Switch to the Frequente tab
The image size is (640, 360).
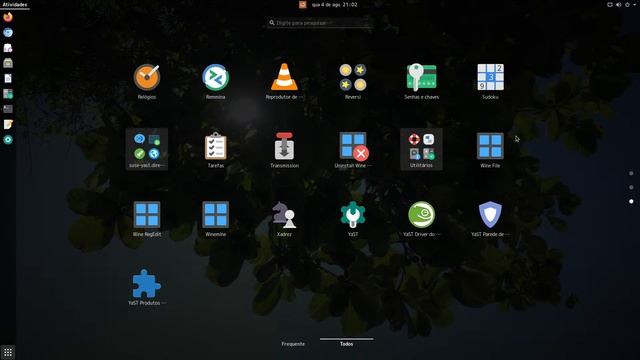point(293,344)
